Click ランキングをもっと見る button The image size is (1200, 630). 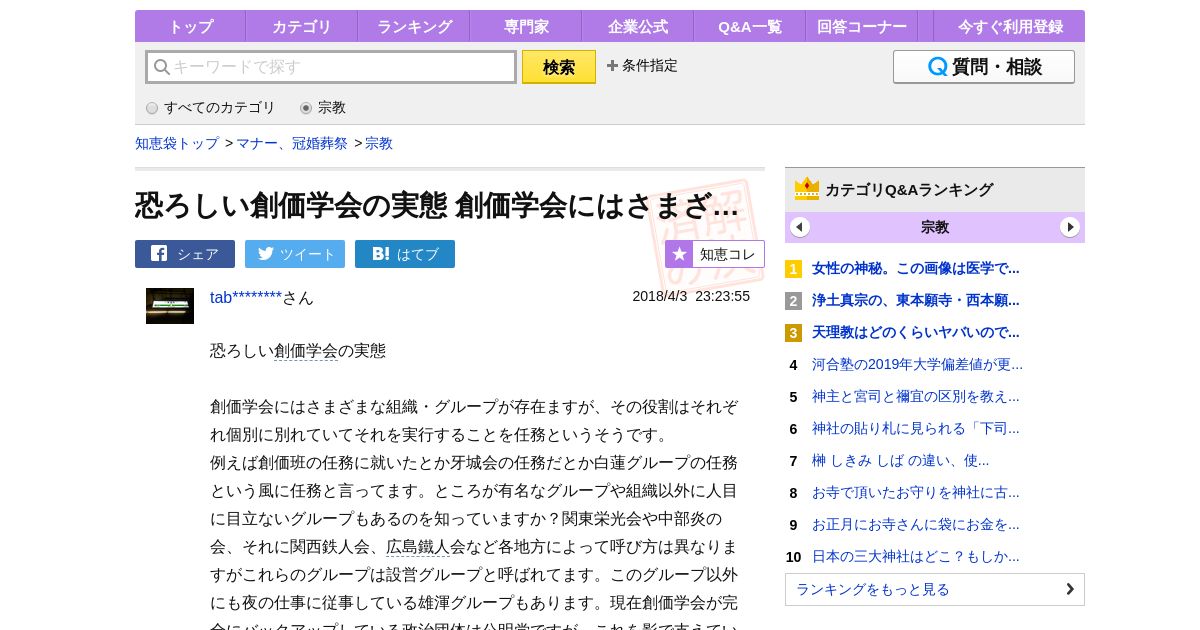(935, 589)
